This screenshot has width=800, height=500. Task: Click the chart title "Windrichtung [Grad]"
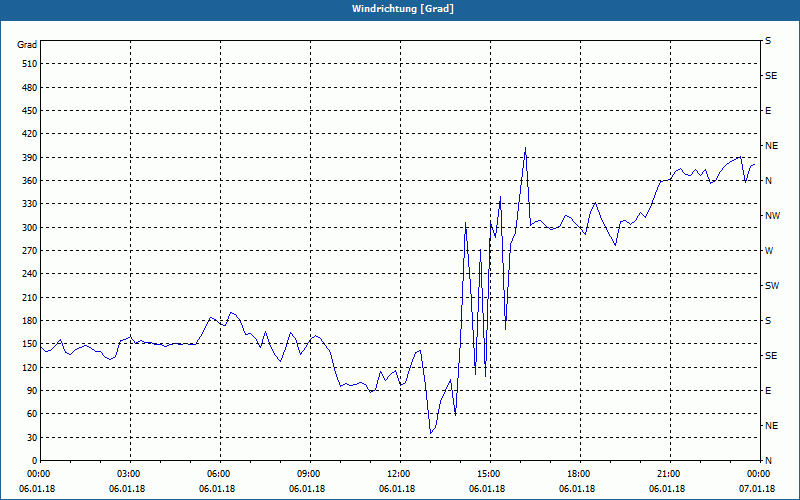click(403, 9)
